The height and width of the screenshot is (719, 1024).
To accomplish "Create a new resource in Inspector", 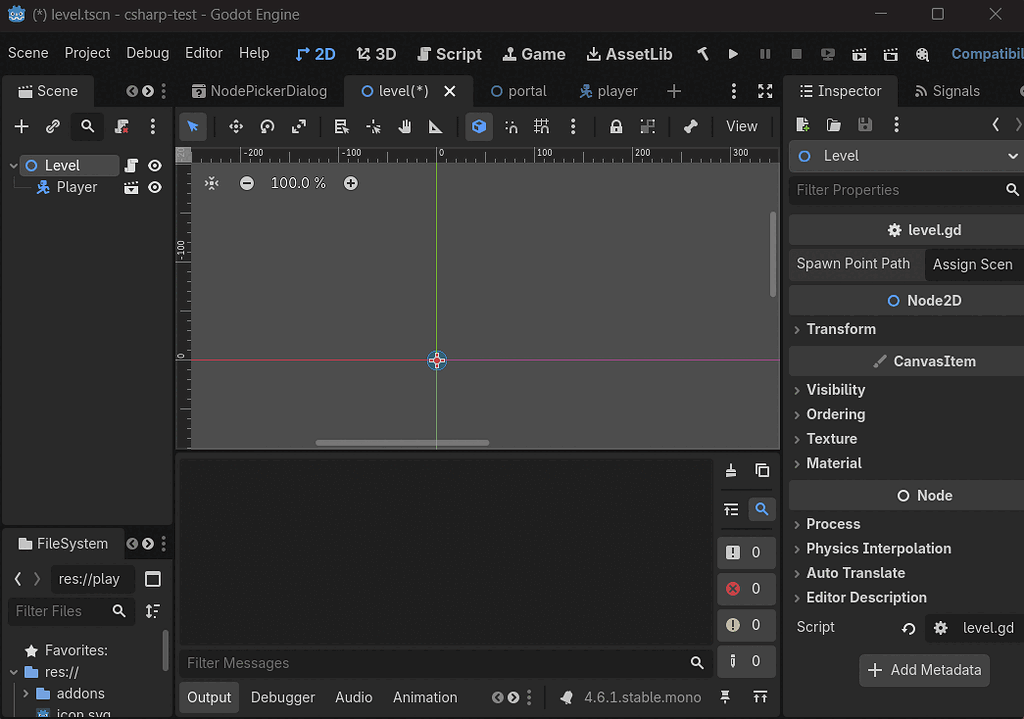I will (803, 125).
